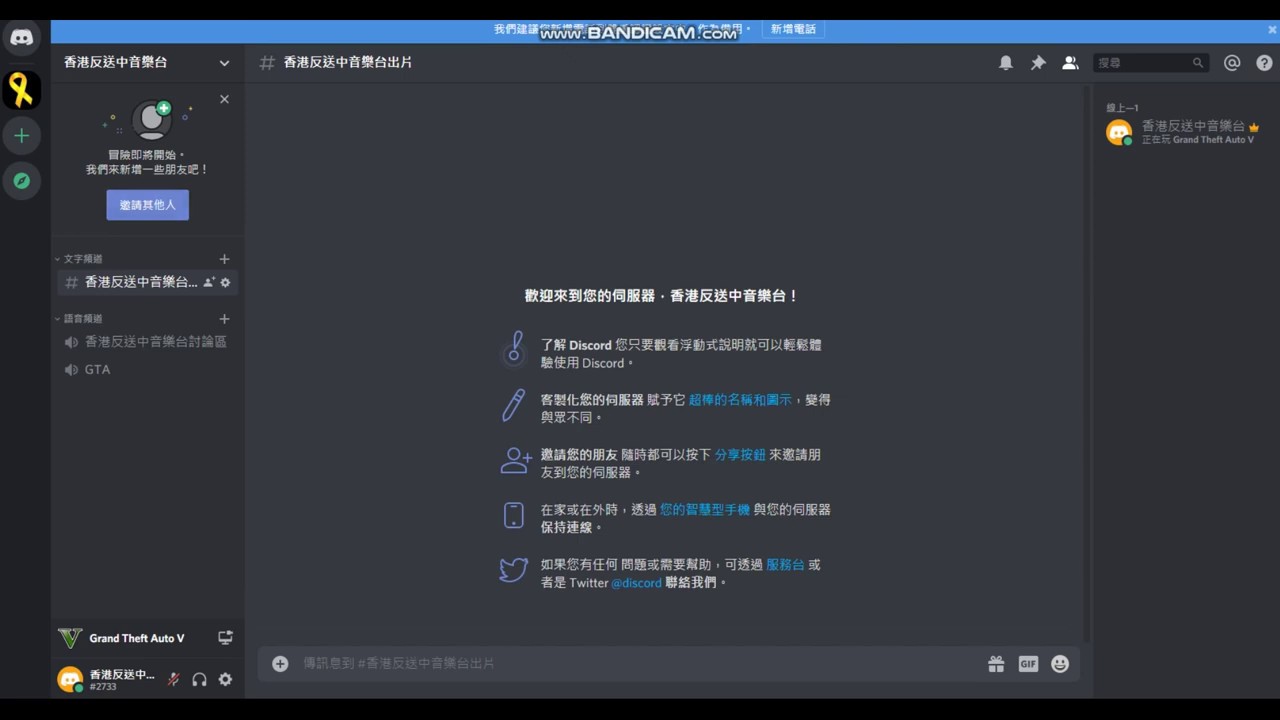Create a voice channel via 語音頻道 plus
Screen dimensions: 1280x720
tap(224, 319)
